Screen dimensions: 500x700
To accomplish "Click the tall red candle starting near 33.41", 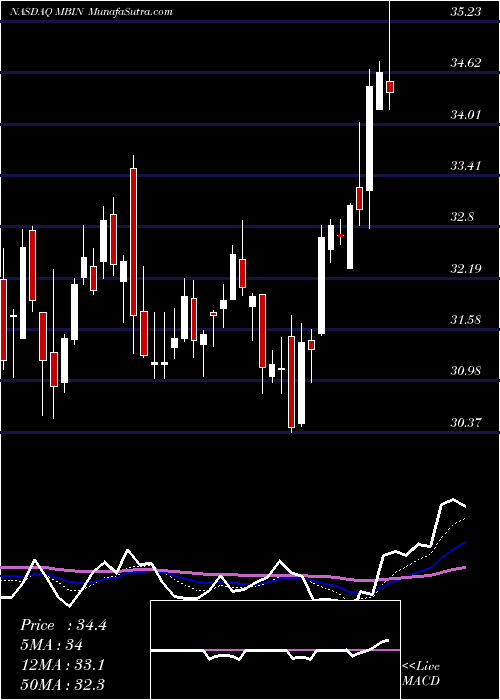I will click(x=133, y=242).
